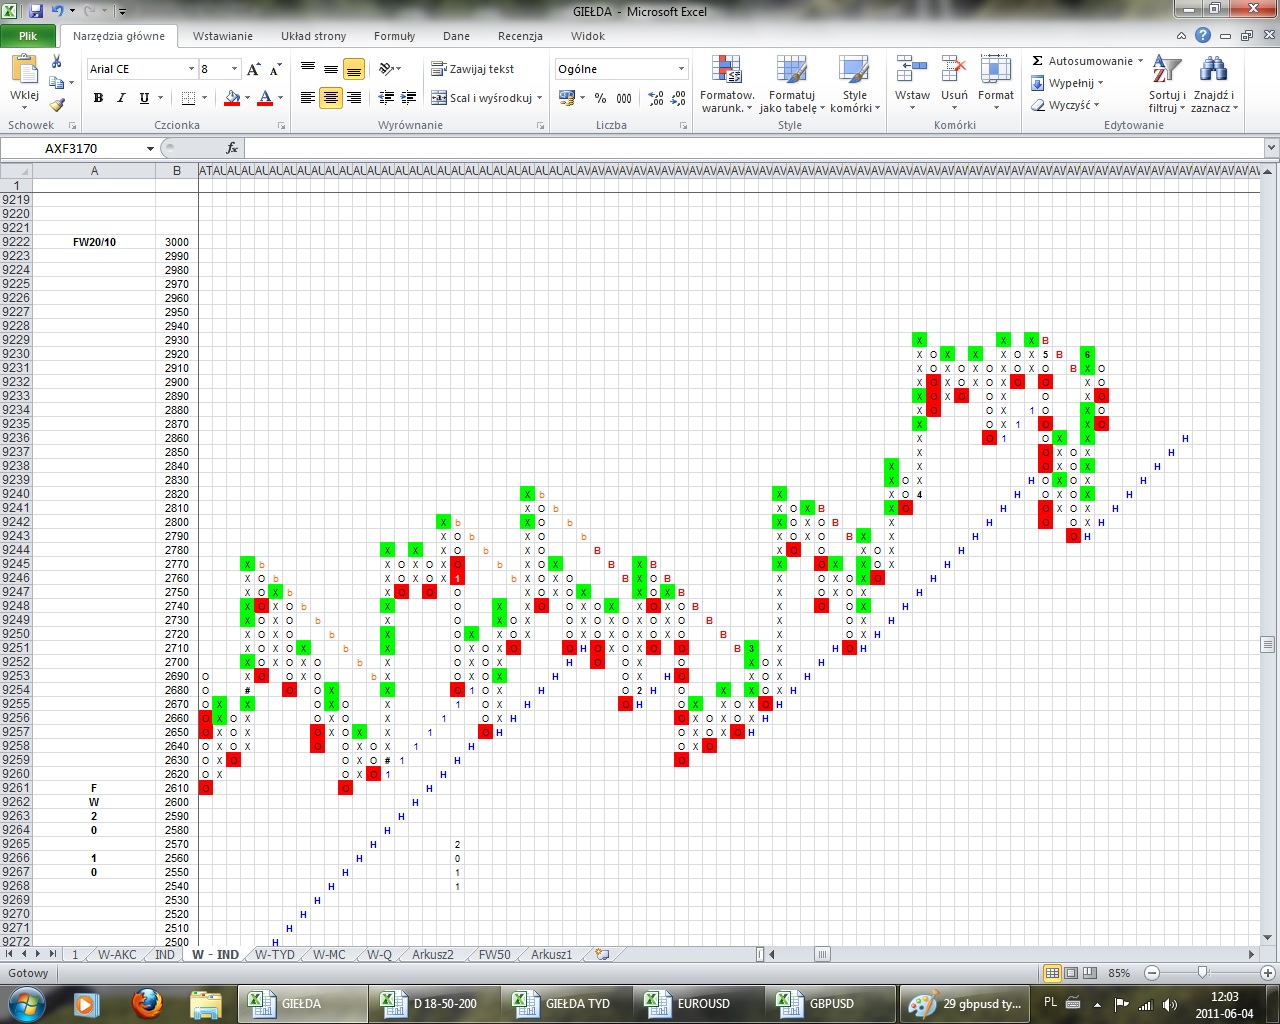
Task: Click the Usuń delete cells icon
Action: click(954, 70)
